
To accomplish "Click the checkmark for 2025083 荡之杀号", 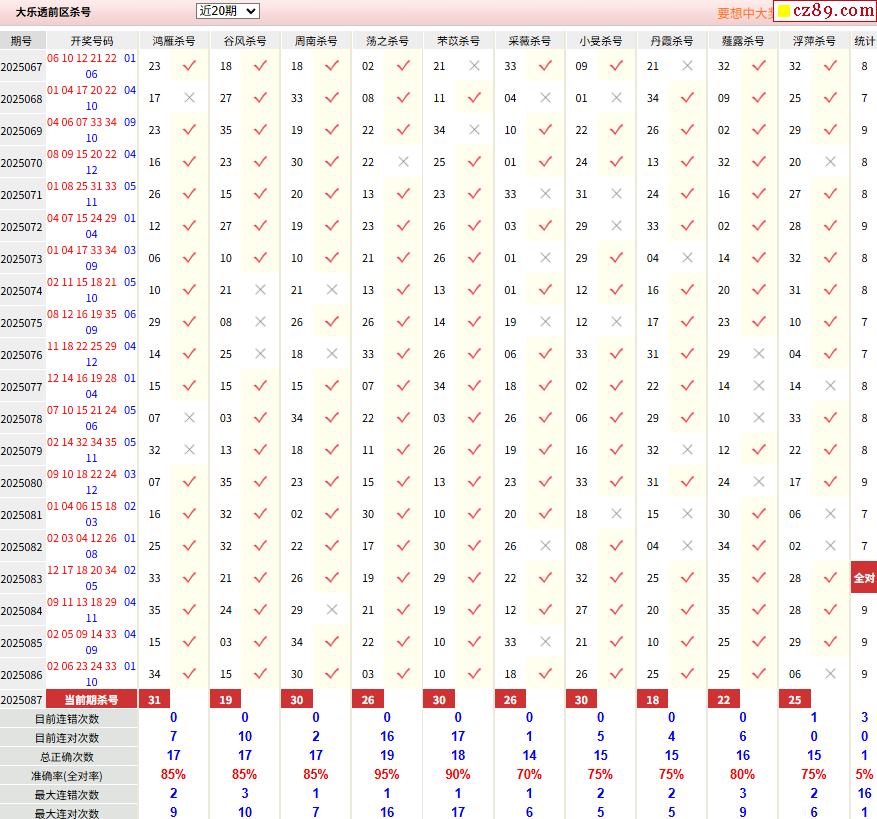I will coord(403,577).
